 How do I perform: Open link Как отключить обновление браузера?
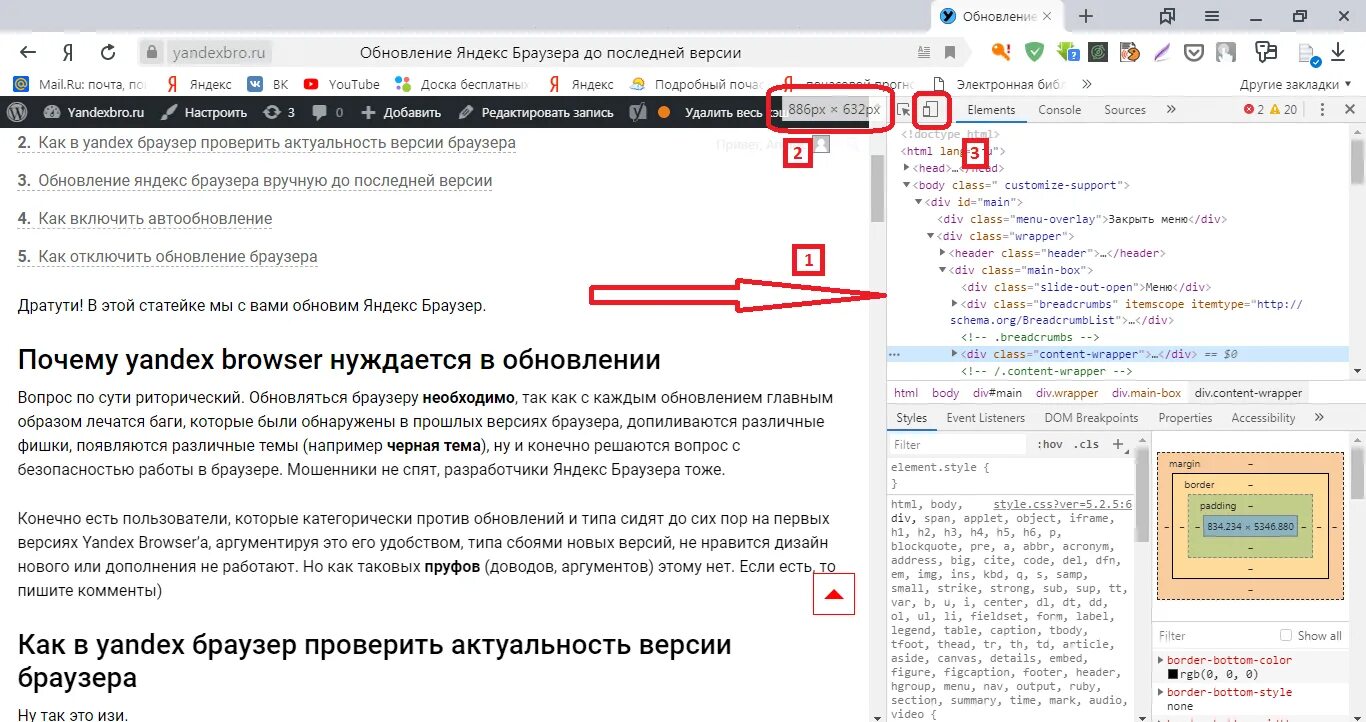(x=178, y=257)
